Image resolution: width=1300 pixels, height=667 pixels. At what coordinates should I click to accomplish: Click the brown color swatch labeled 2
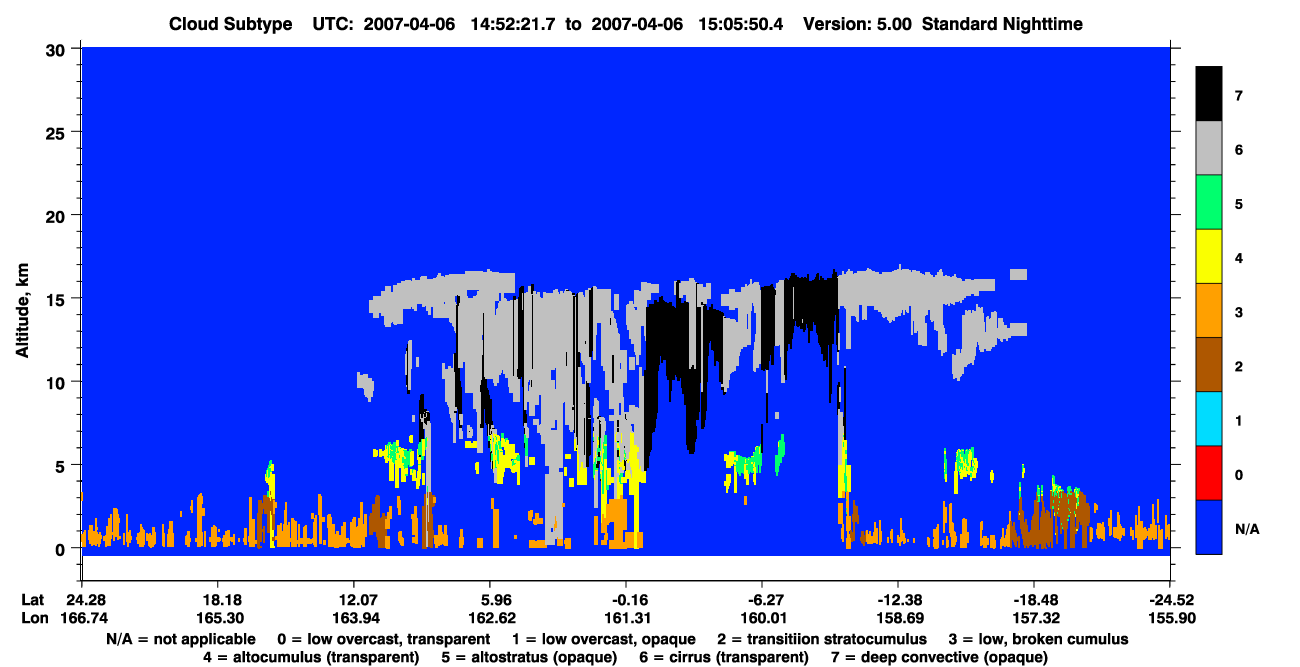(1209, 364)
